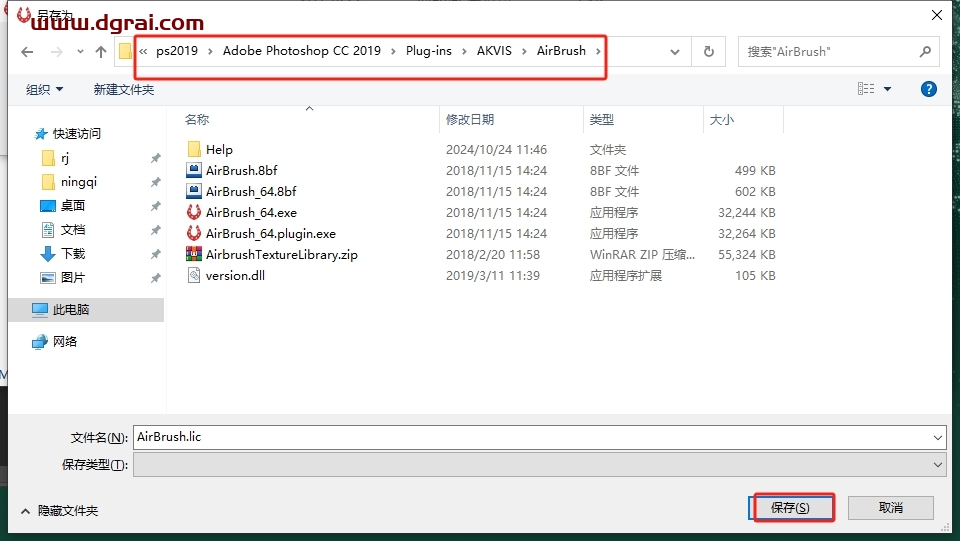Click 取消 button
The width and height of the screenshot is (960, 541).
pyautogui.click(x=891, y=507)
